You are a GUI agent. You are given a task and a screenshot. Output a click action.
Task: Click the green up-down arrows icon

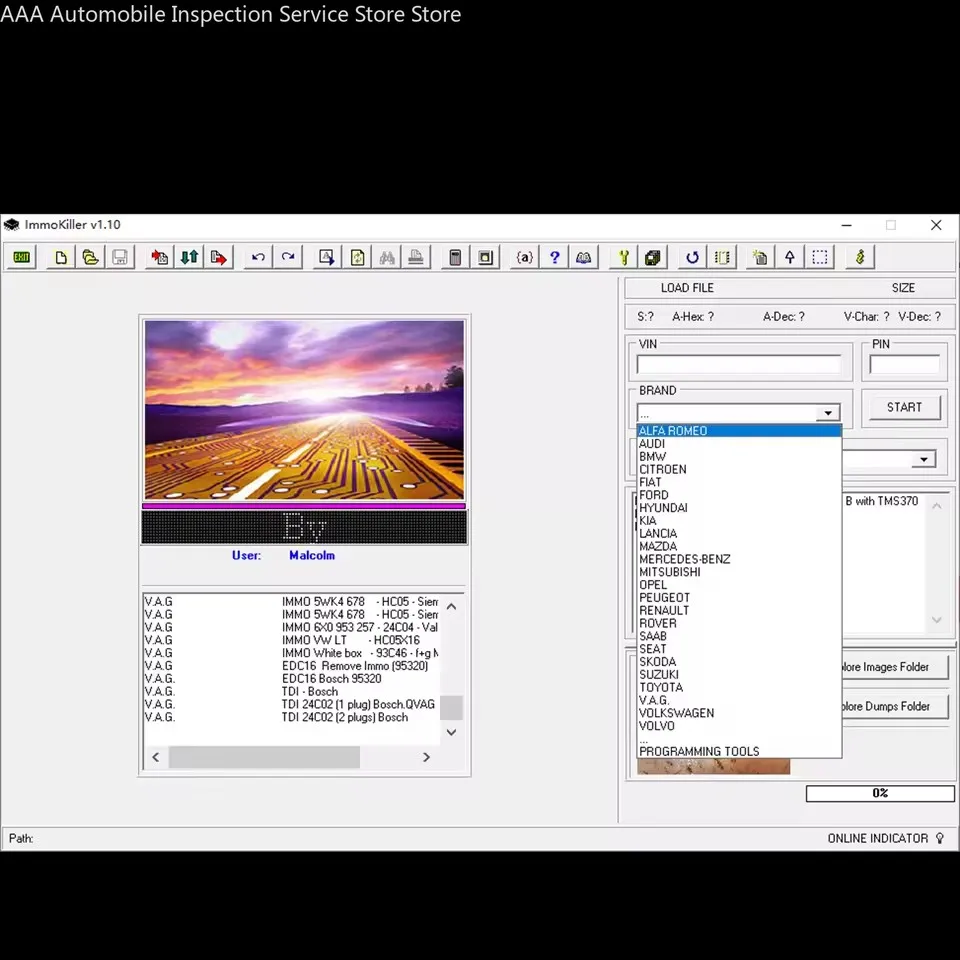point(189,257)
